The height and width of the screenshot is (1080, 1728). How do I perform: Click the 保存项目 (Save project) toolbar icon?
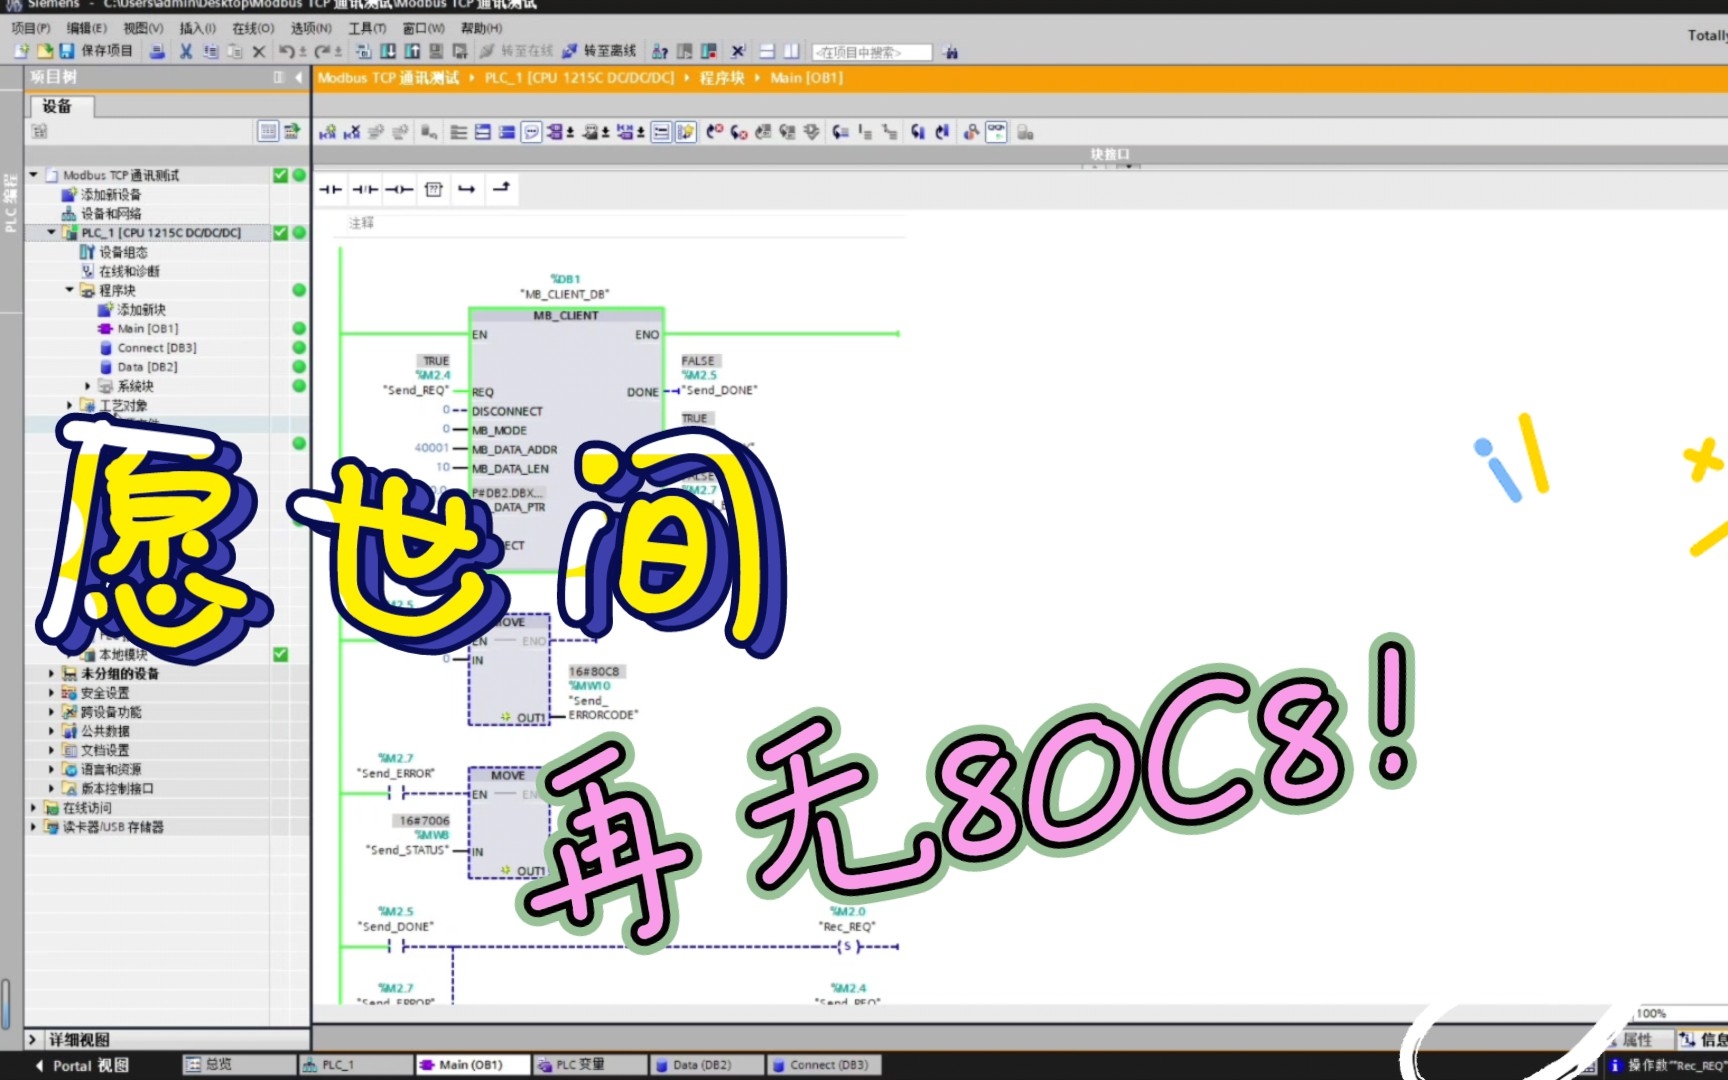click(x=68, y=52)
